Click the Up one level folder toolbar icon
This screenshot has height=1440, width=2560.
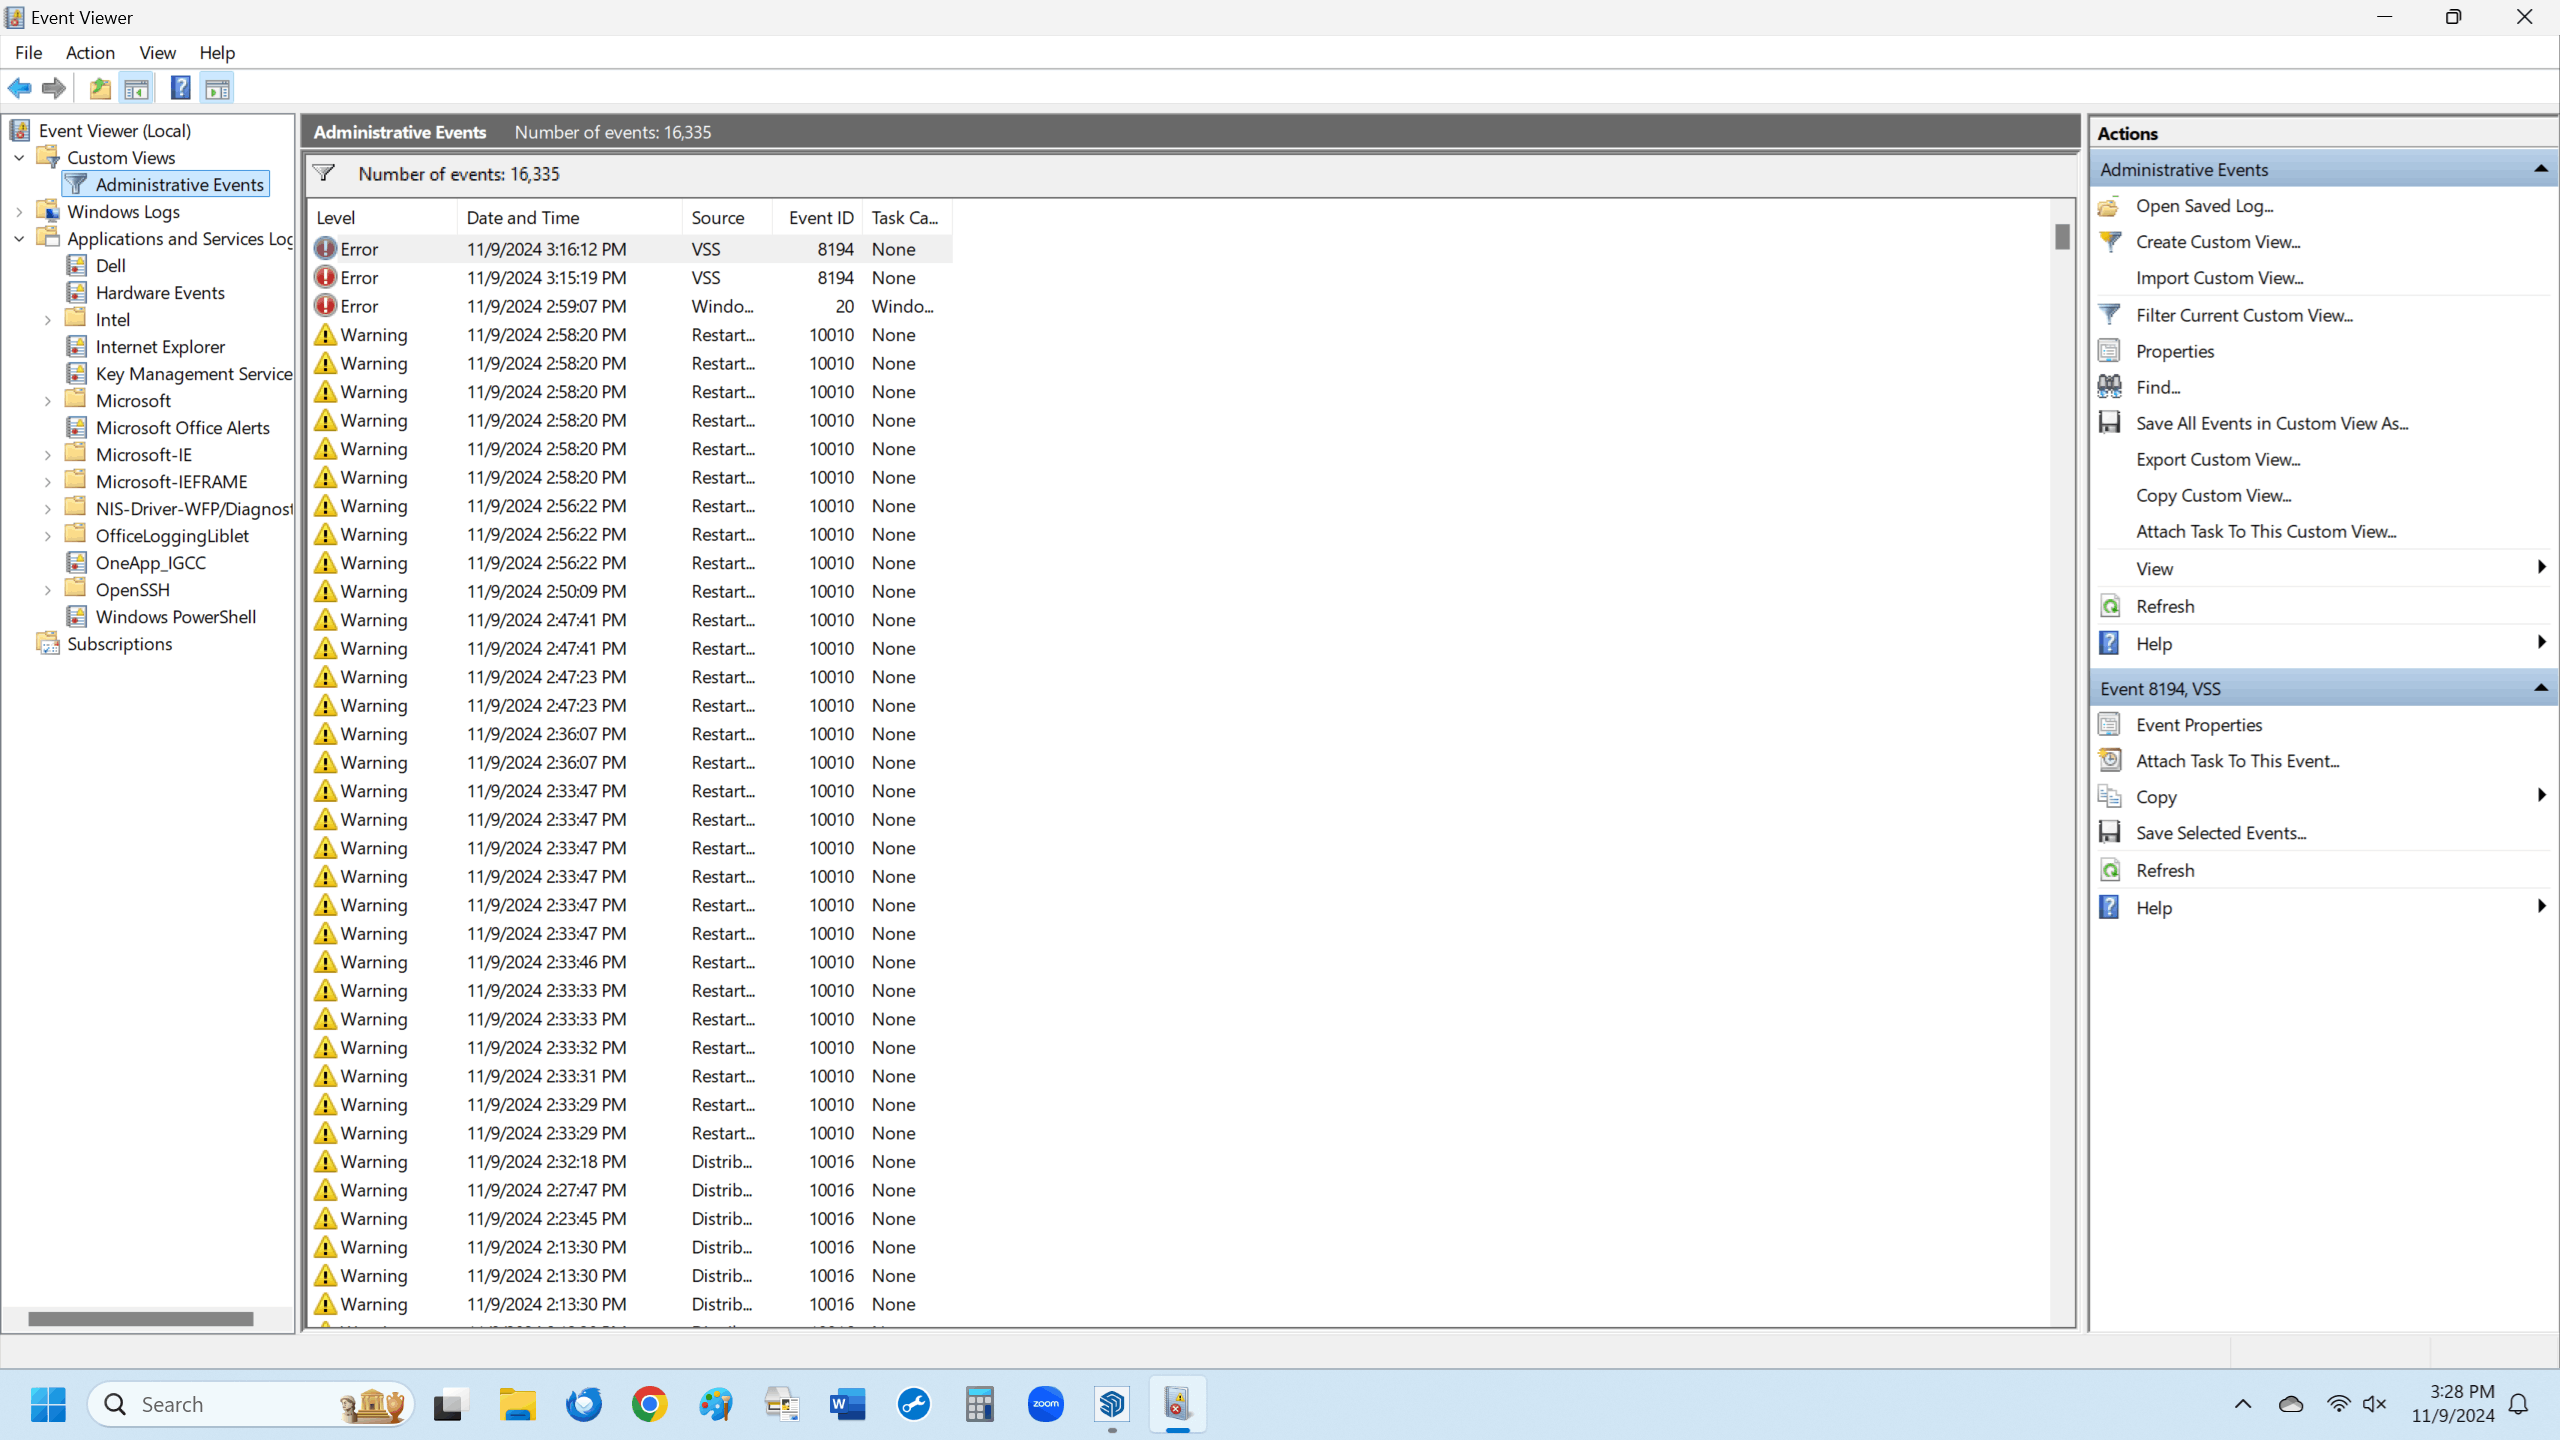(100, 89)
